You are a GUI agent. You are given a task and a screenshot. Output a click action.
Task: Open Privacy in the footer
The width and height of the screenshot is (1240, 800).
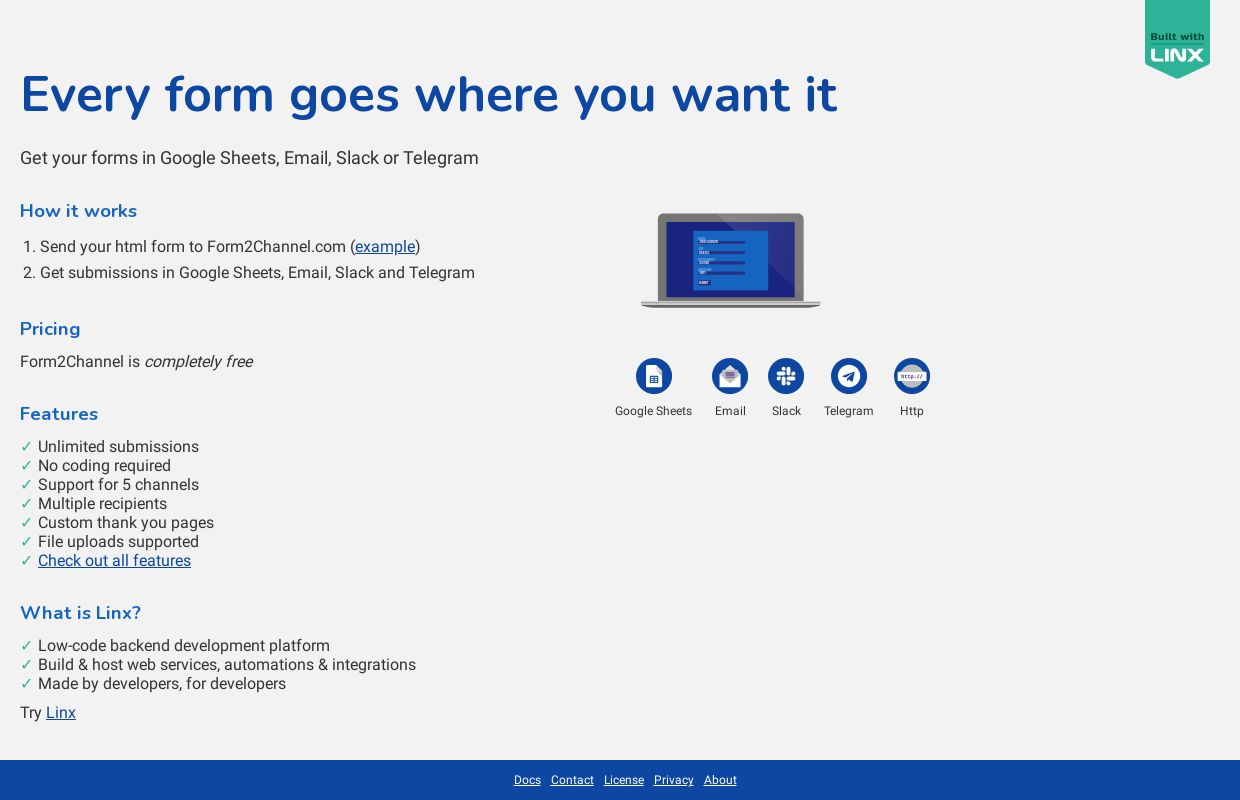[674, 780]
